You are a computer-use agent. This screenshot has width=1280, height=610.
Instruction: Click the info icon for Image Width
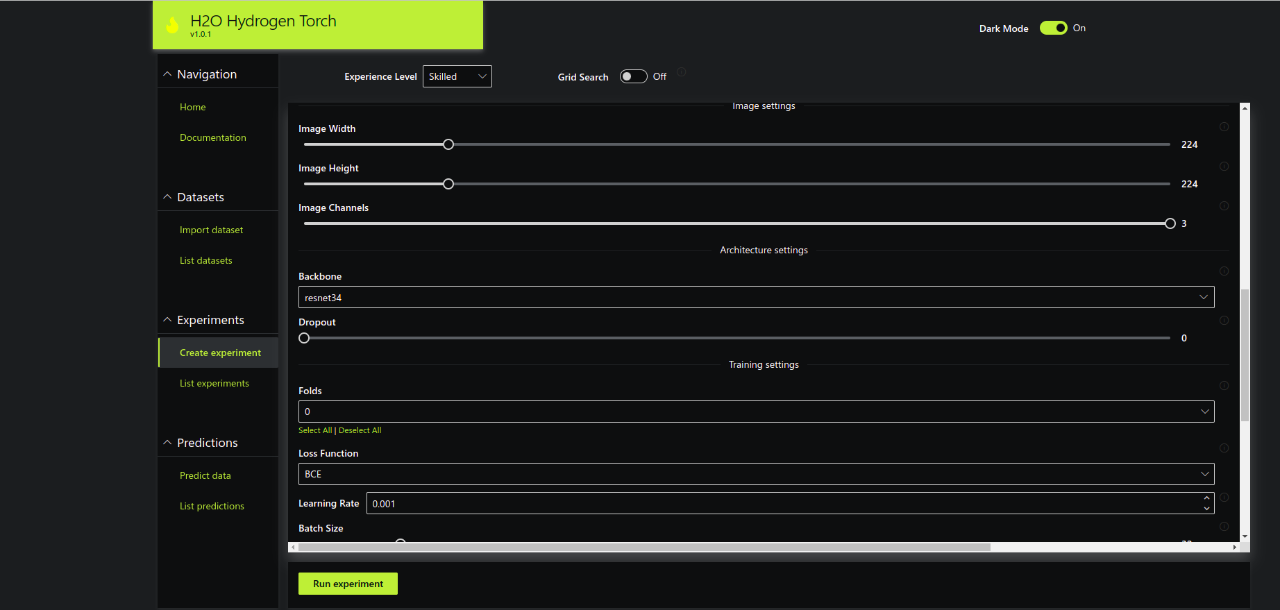(x=1224, y=127)
